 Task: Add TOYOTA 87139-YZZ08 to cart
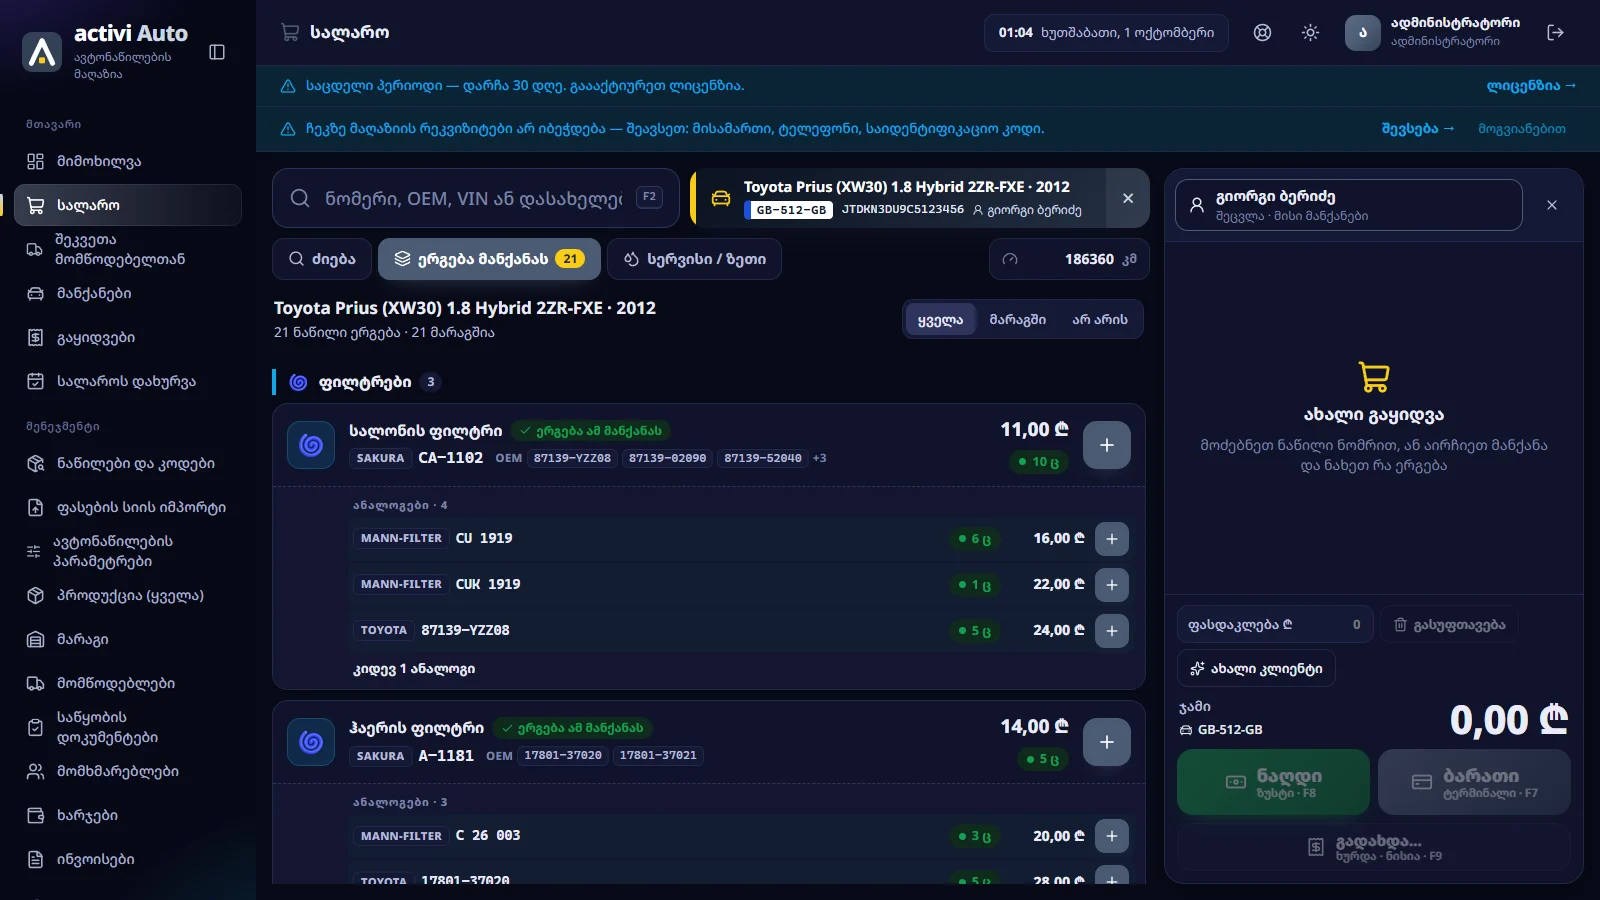[1112, 631]
